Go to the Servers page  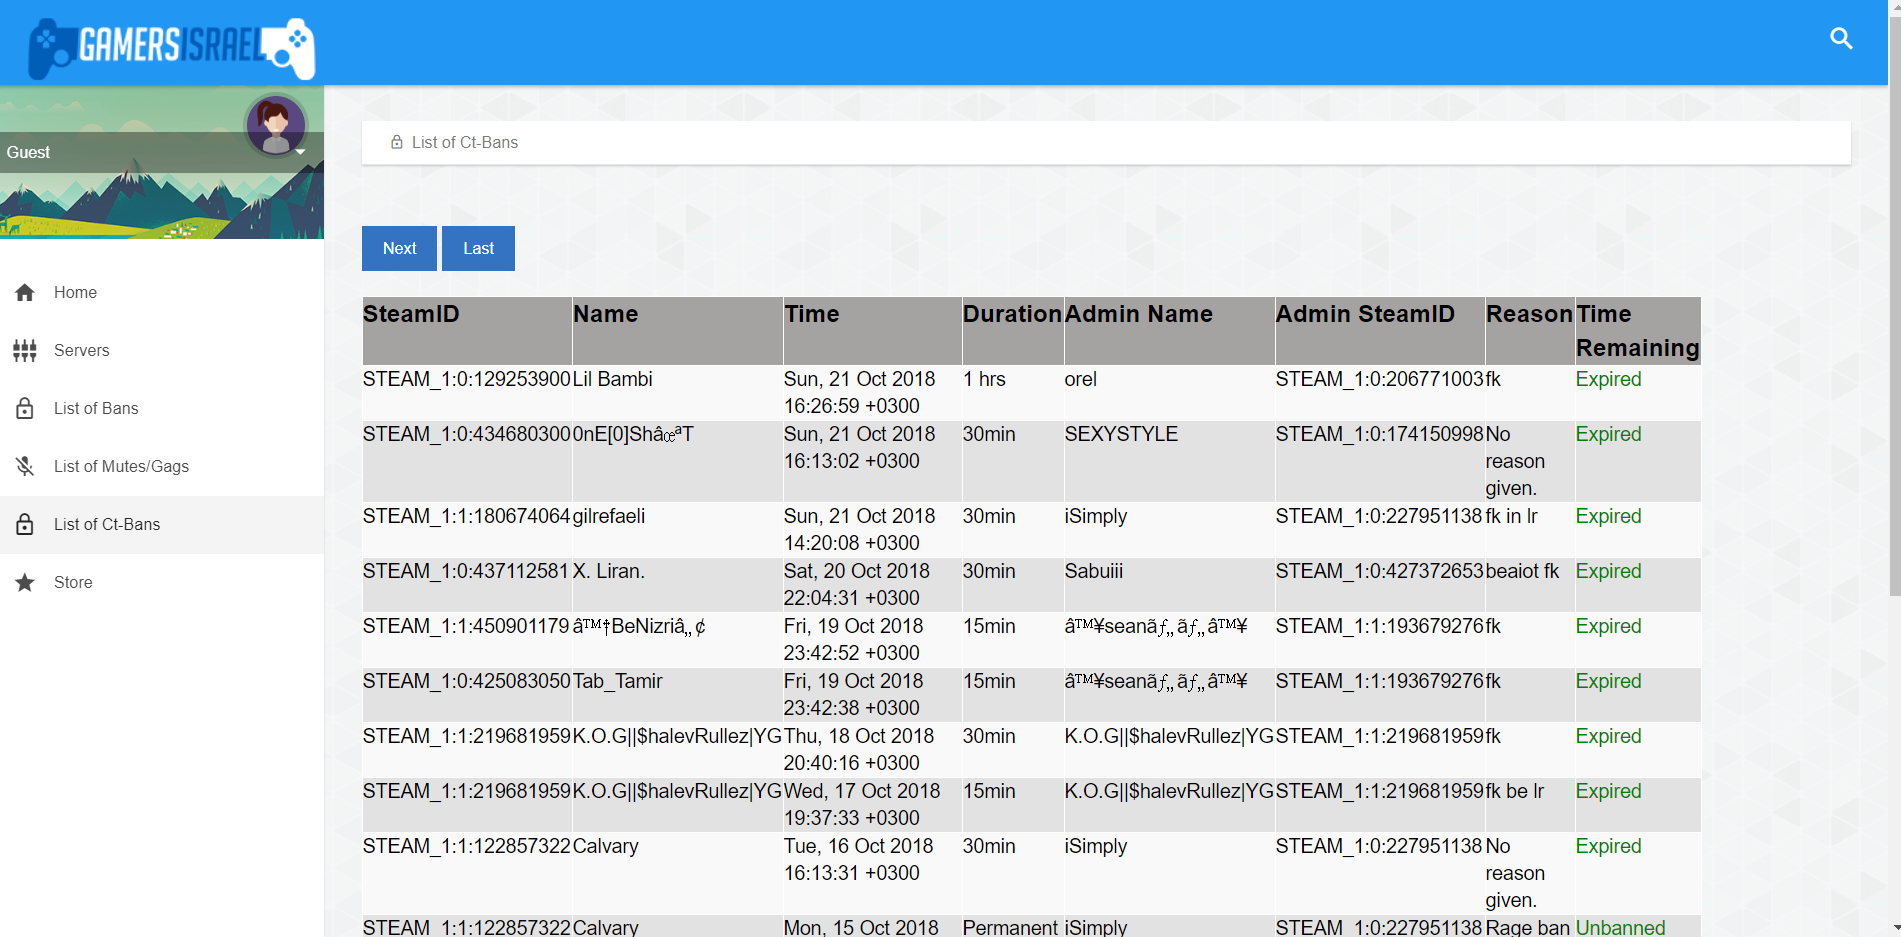click(82, 351)
